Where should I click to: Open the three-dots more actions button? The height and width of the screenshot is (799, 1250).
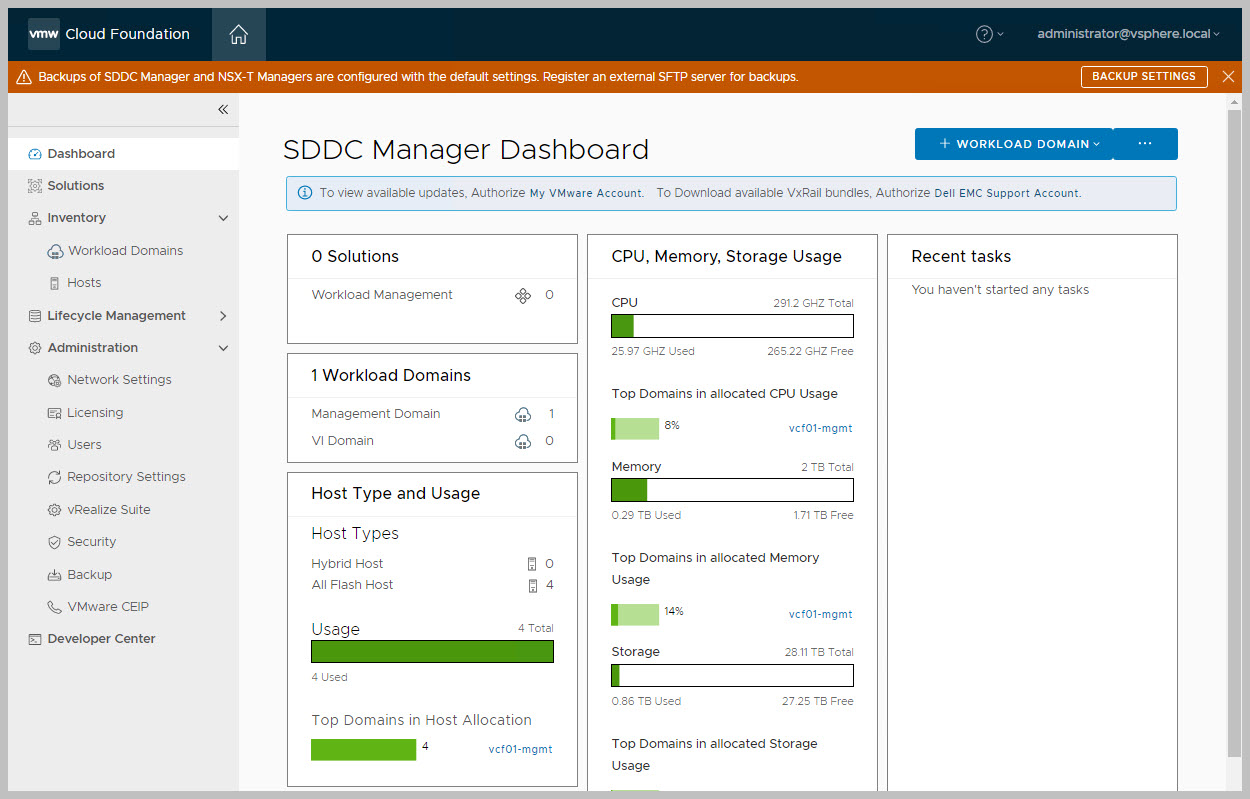[1145, 144]
